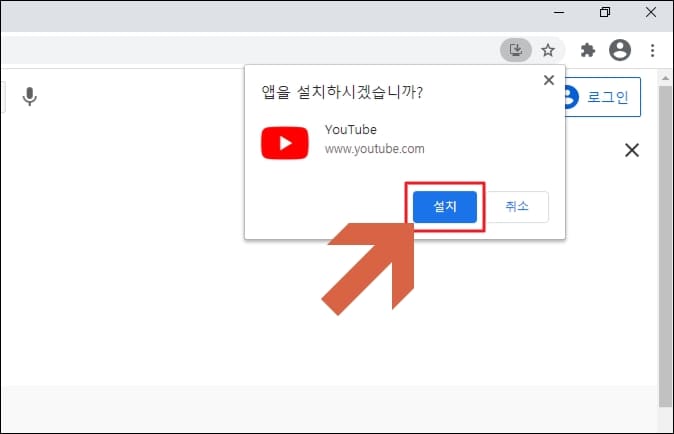The width and height of the screenshot is (674, 434).
Task: Click the install app icon in address bar
Action: (516, 50)
